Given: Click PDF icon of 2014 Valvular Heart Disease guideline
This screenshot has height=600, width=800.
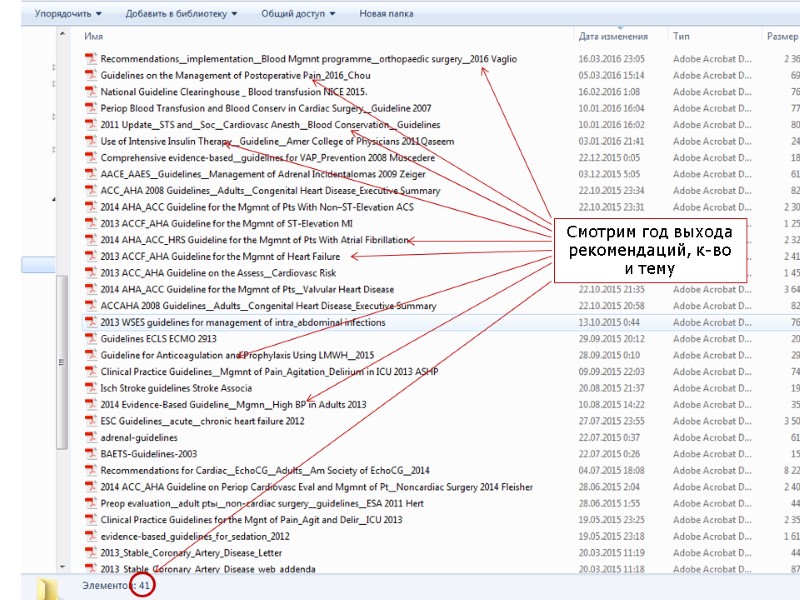Looking at the screenshot, I should pyautogui.click(x=91, y=289).
